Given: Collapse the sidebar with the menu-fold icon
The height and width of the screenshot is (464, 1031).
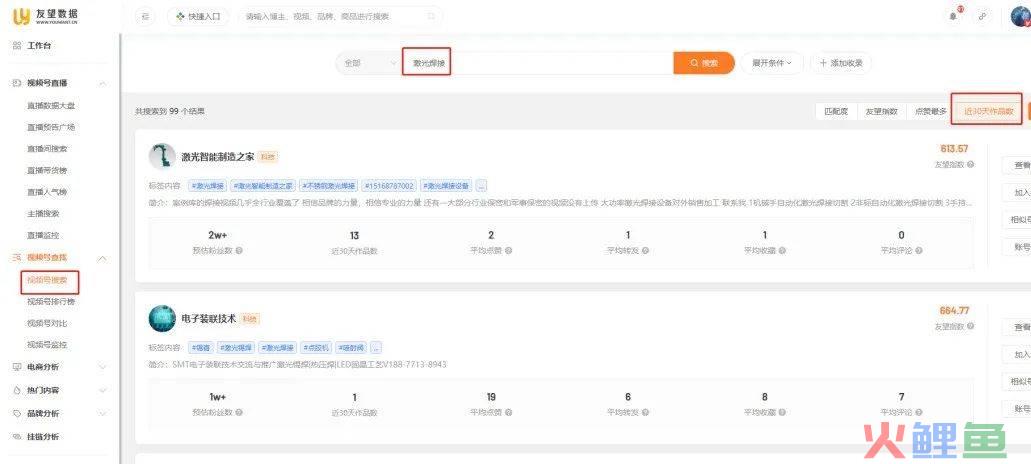Looking at the screenshot, I should pyautogui.click(x=145, y=16).
